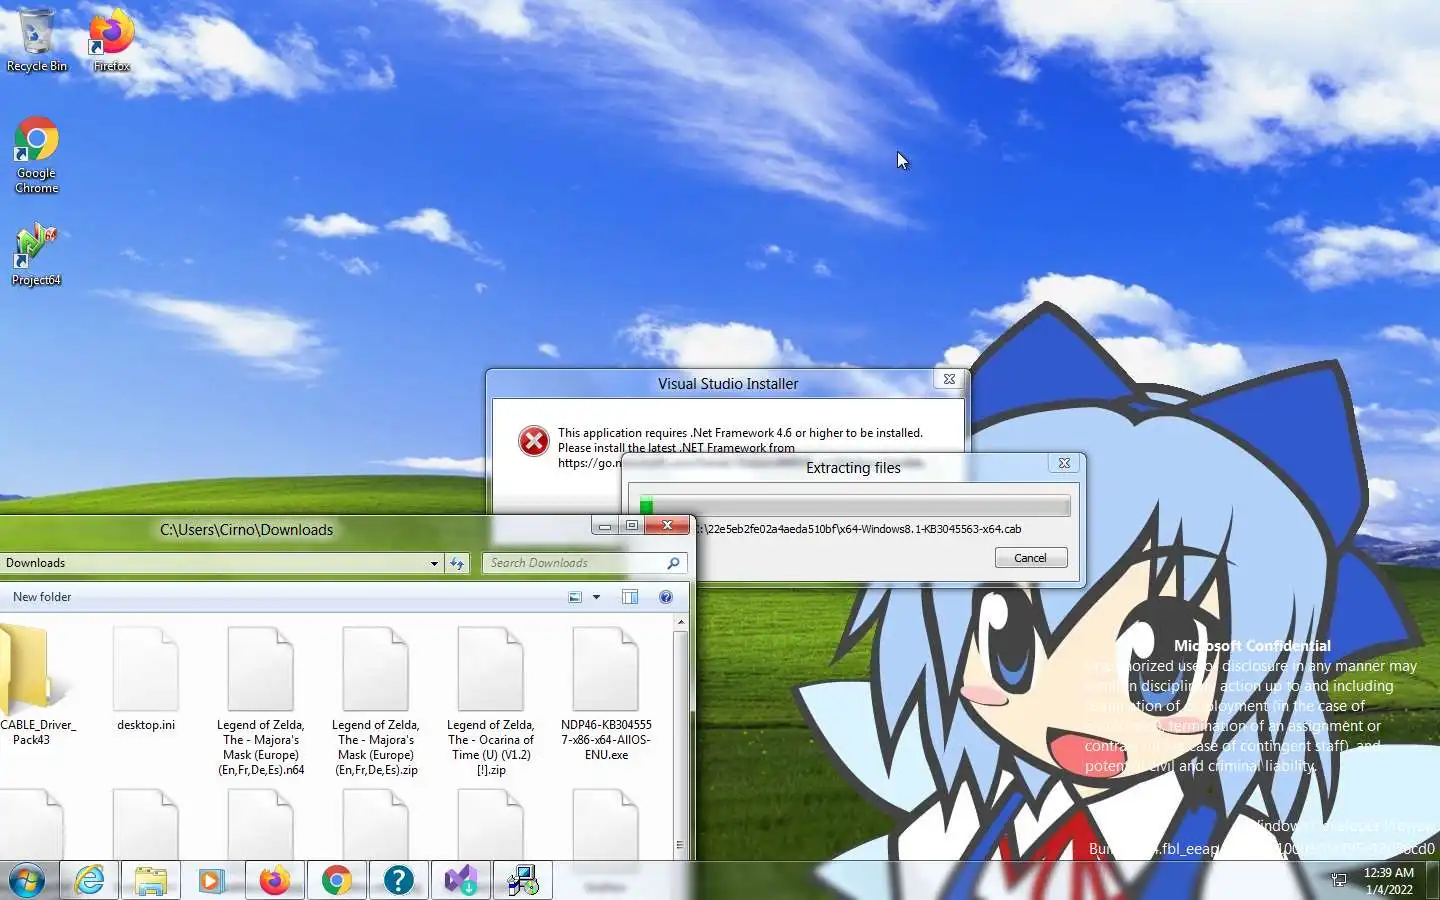Viewport: 1440px width, 900px height.
Task: Open the Recycle Bin desktop icon
Action: pos(36,40)
